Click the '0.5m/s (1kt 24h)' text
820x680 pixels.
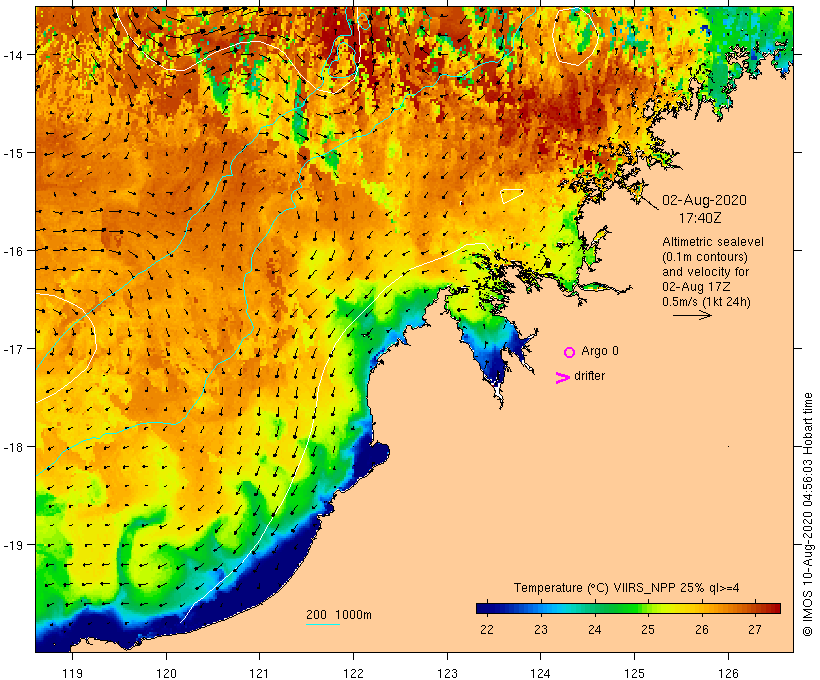[706, 302]
